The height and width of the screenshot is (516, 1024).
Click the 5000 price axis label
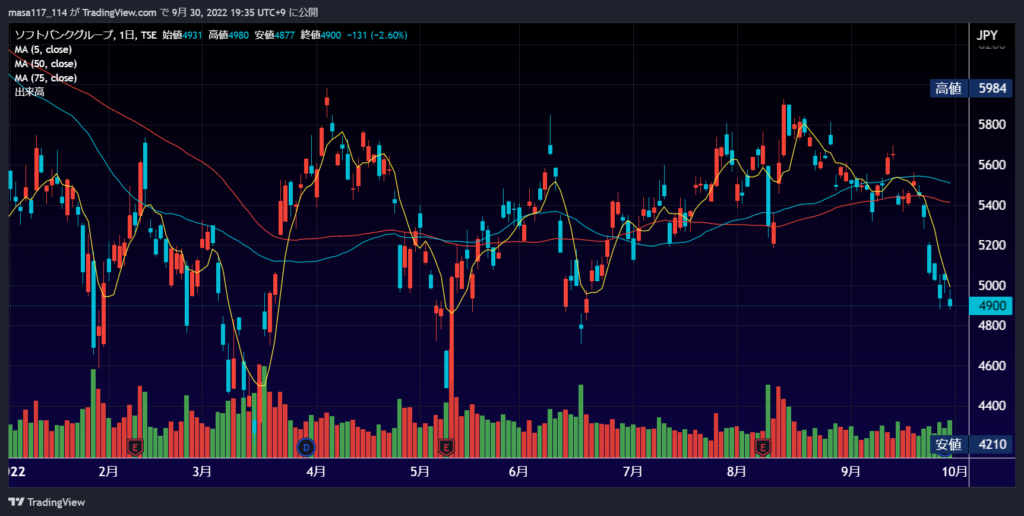click(991, 285)
